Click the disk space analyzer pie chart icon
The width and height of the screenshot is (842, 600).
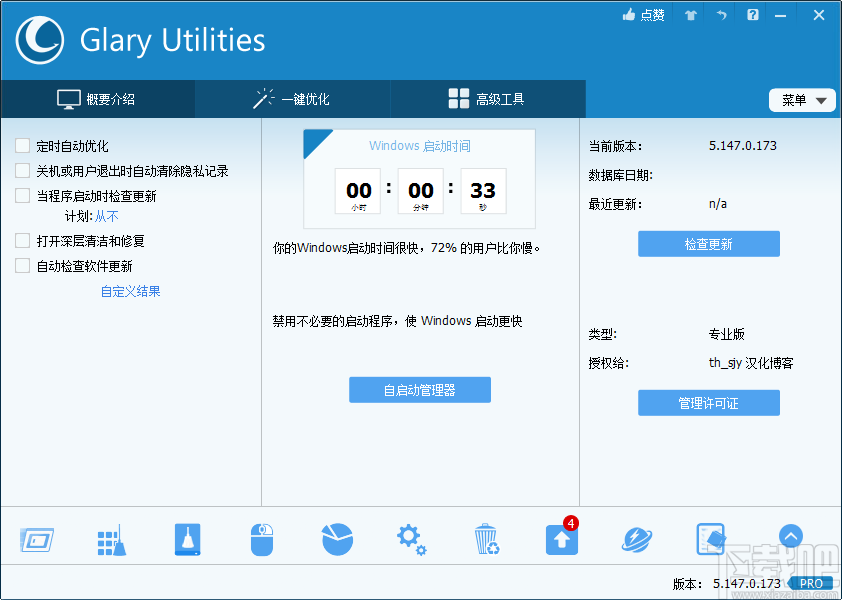pos(336,538)
